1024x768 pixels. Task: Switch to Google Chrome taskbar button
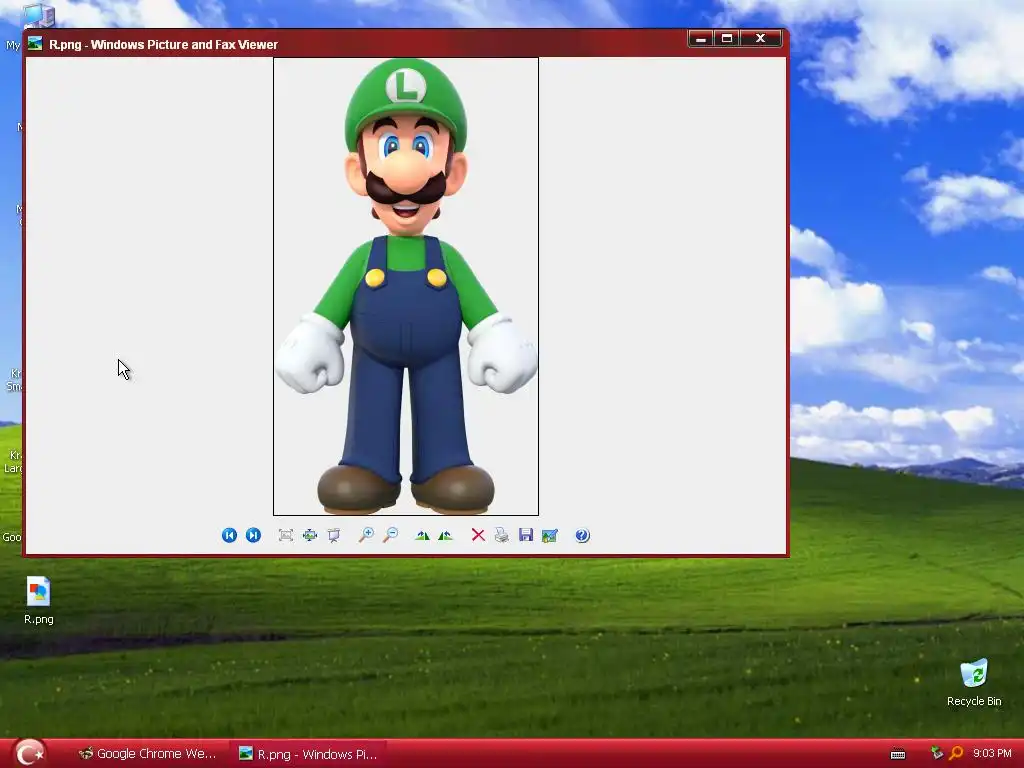click(148, 754)
